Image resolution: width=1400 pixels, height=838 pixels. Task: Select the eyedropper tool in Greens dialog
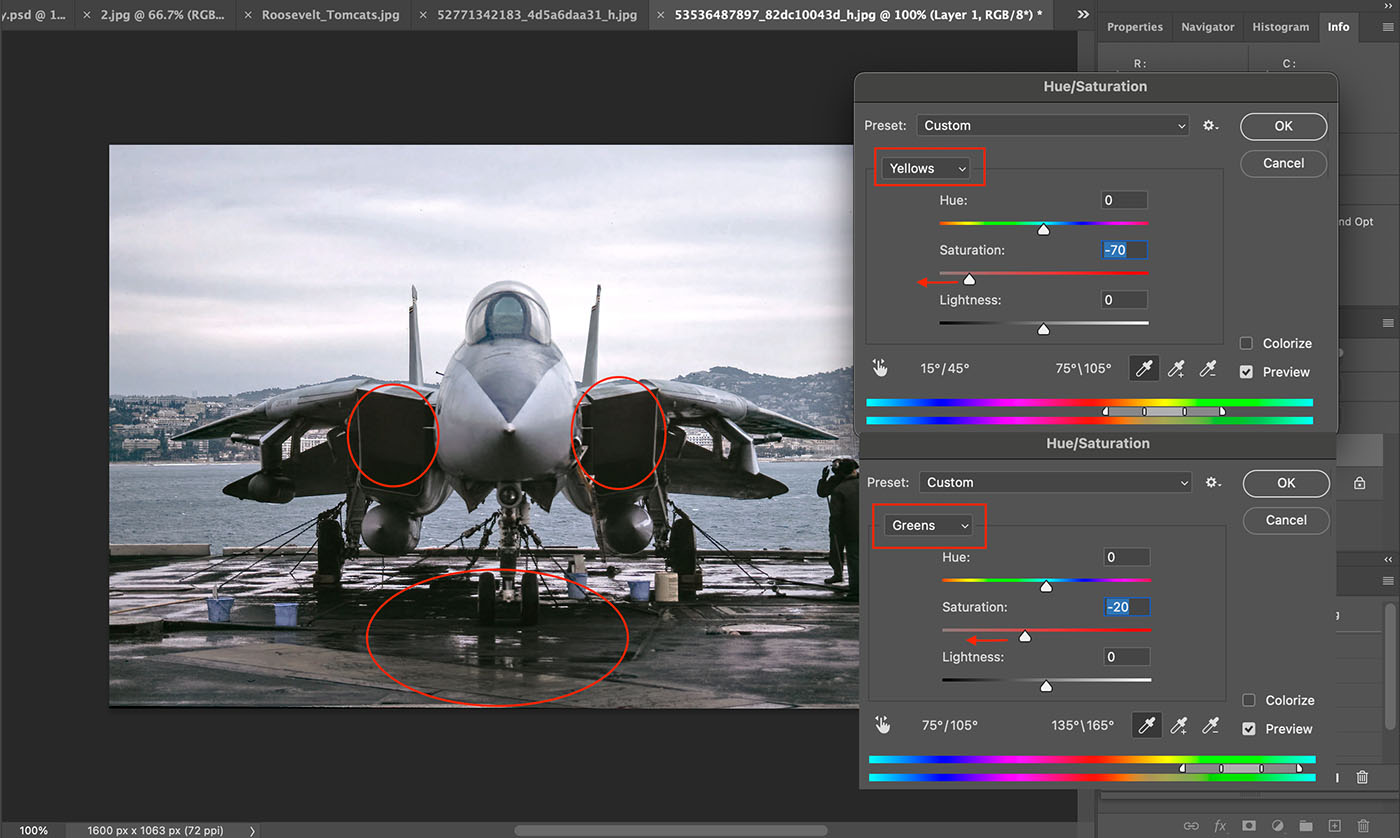(1146, 725)
